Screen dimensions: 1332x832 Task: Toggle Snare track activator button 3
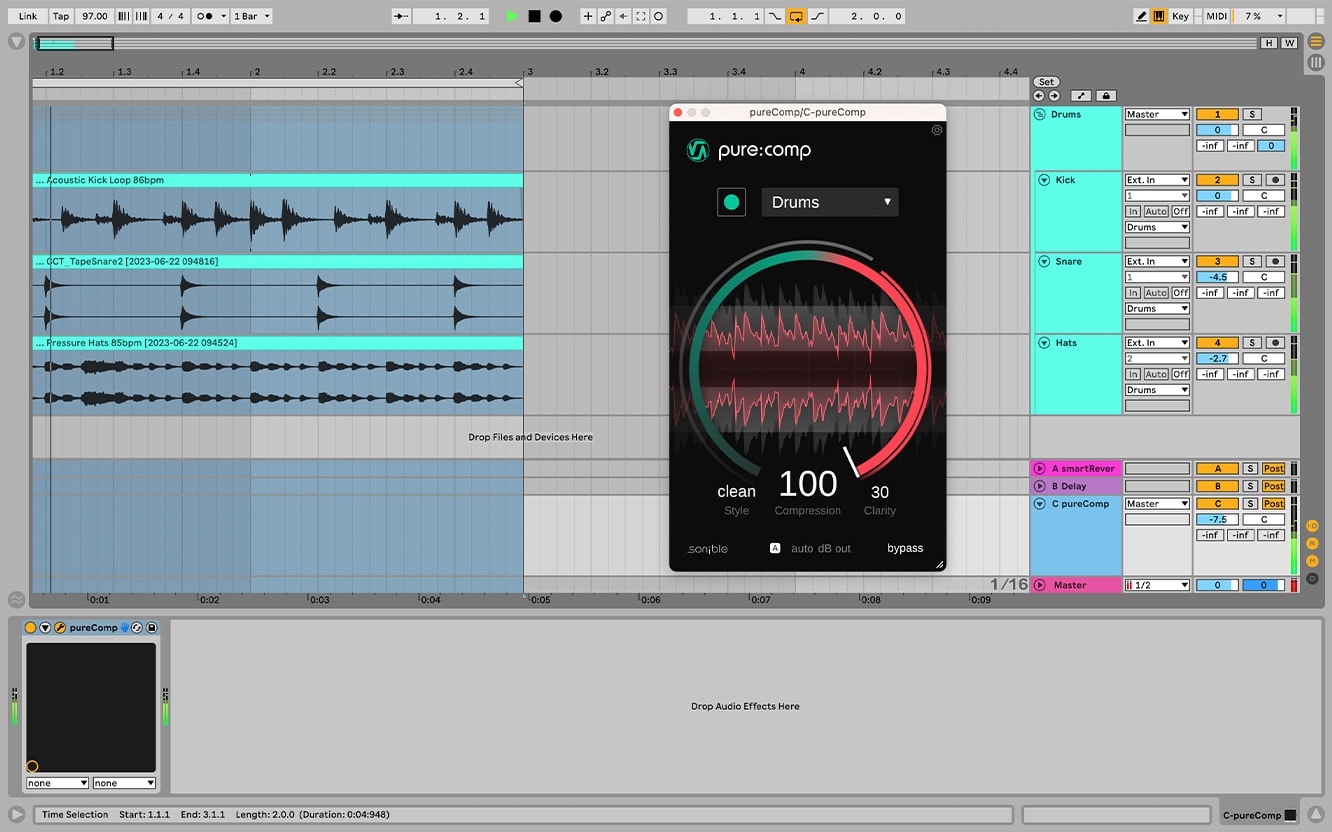pyautogui.click(x=1217, y=261)
